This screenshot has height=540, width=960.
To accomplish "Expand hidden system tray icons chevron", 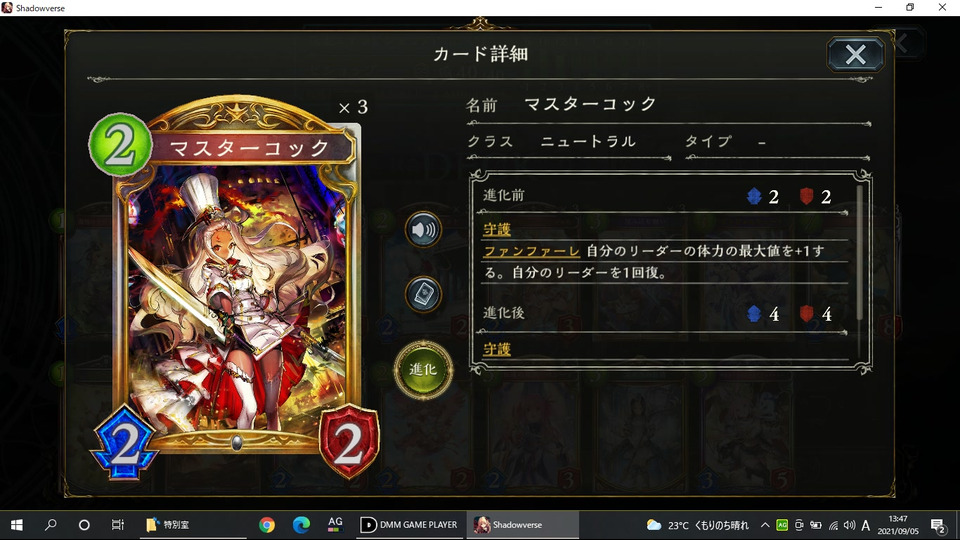I will click(765, 525).
